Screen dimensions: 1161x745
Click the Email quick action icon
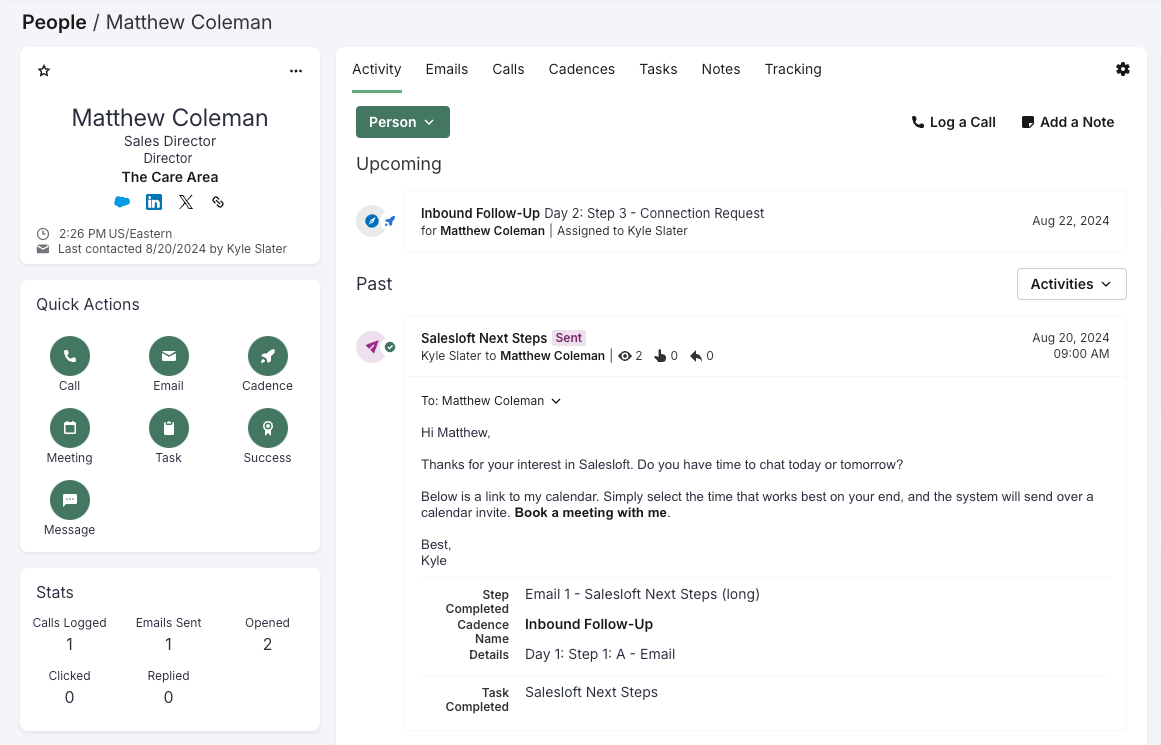tap(169, 356)
